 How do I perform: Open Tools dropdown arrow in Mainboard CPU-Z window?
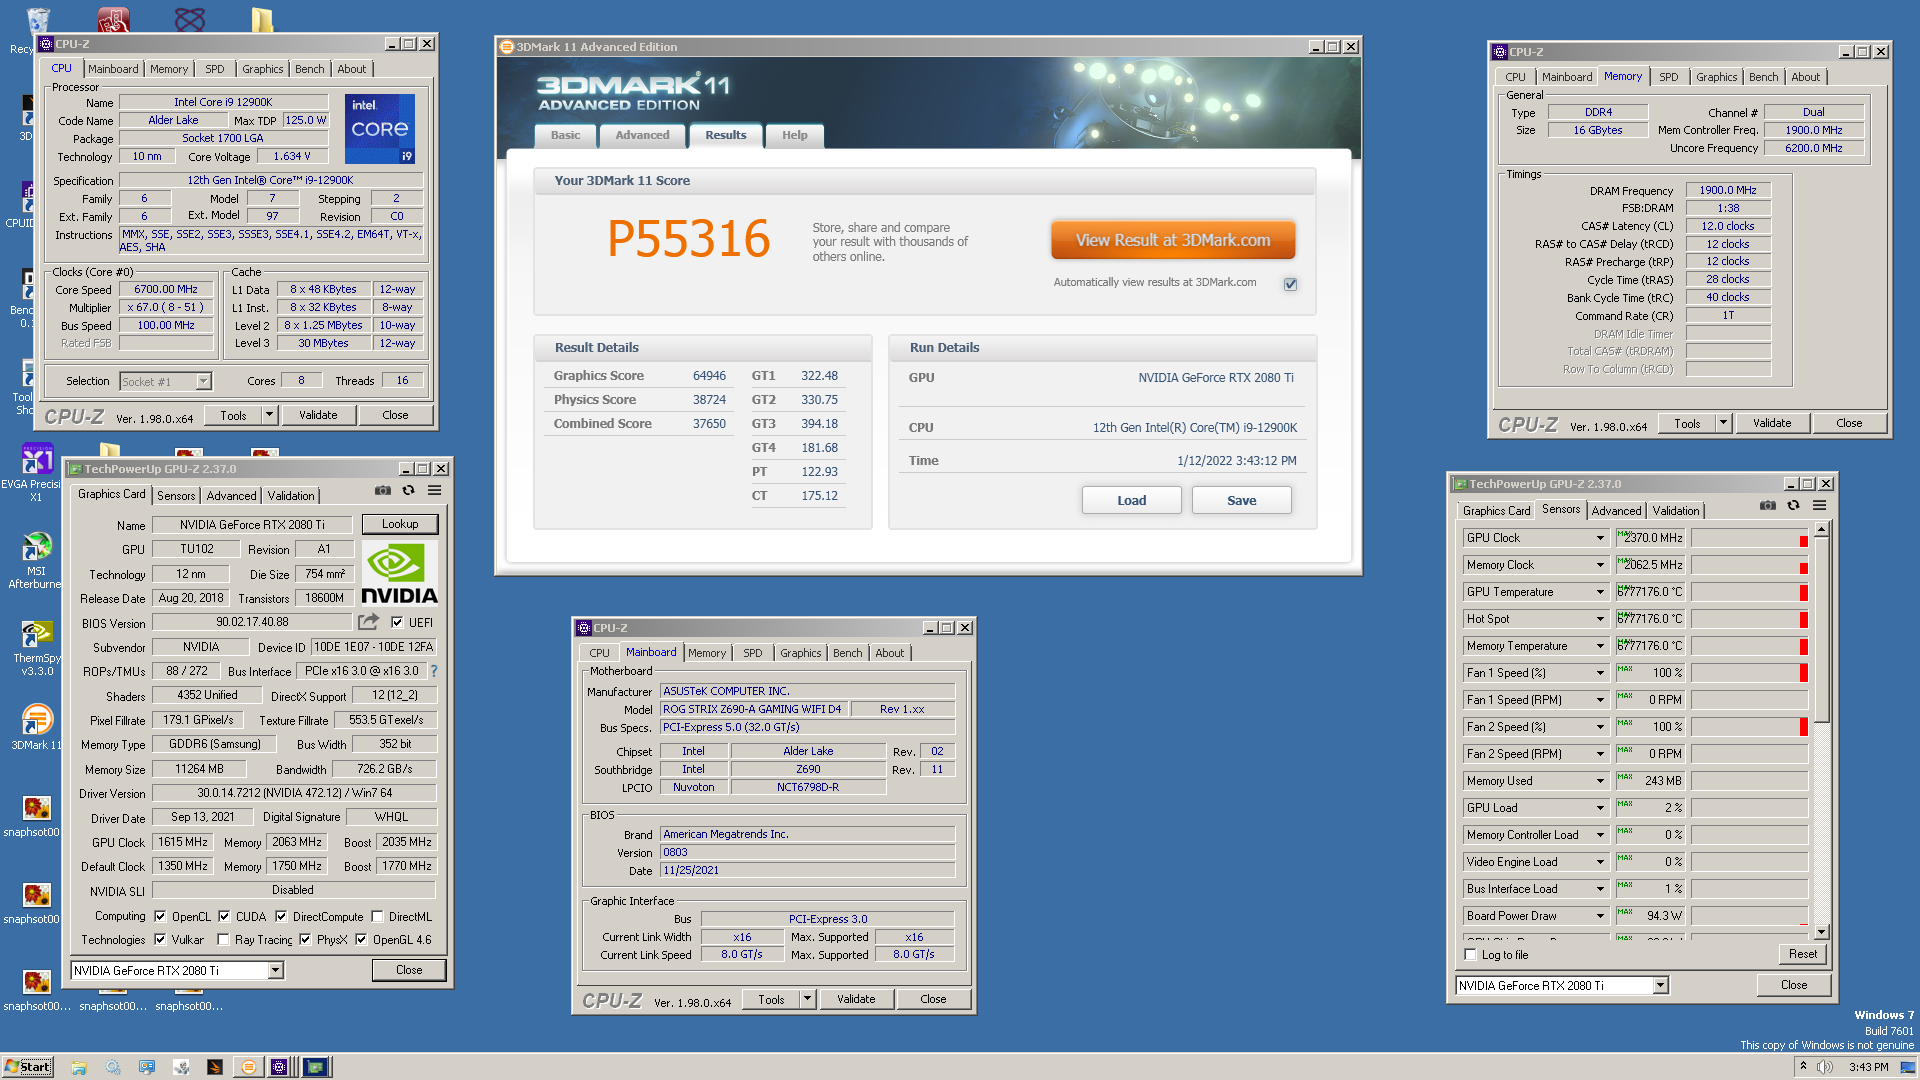(807, 999)
